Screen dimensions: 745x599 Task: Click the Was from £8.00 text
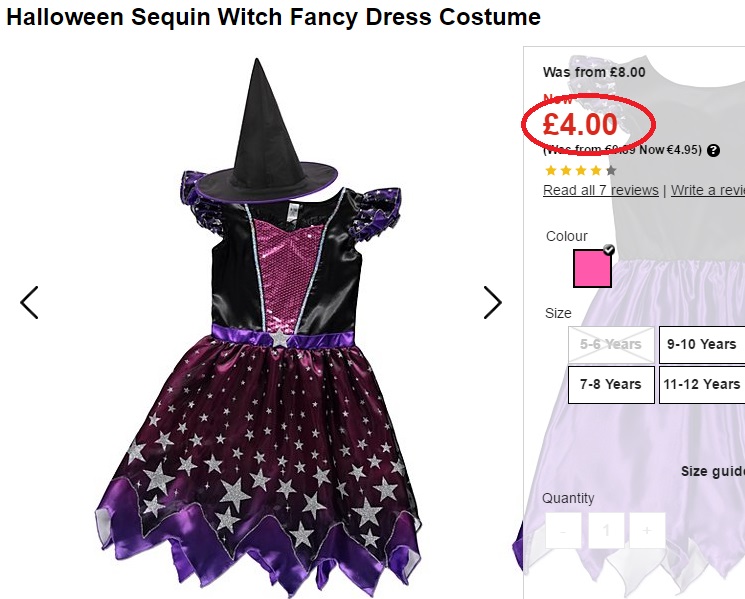coord(594,72)
